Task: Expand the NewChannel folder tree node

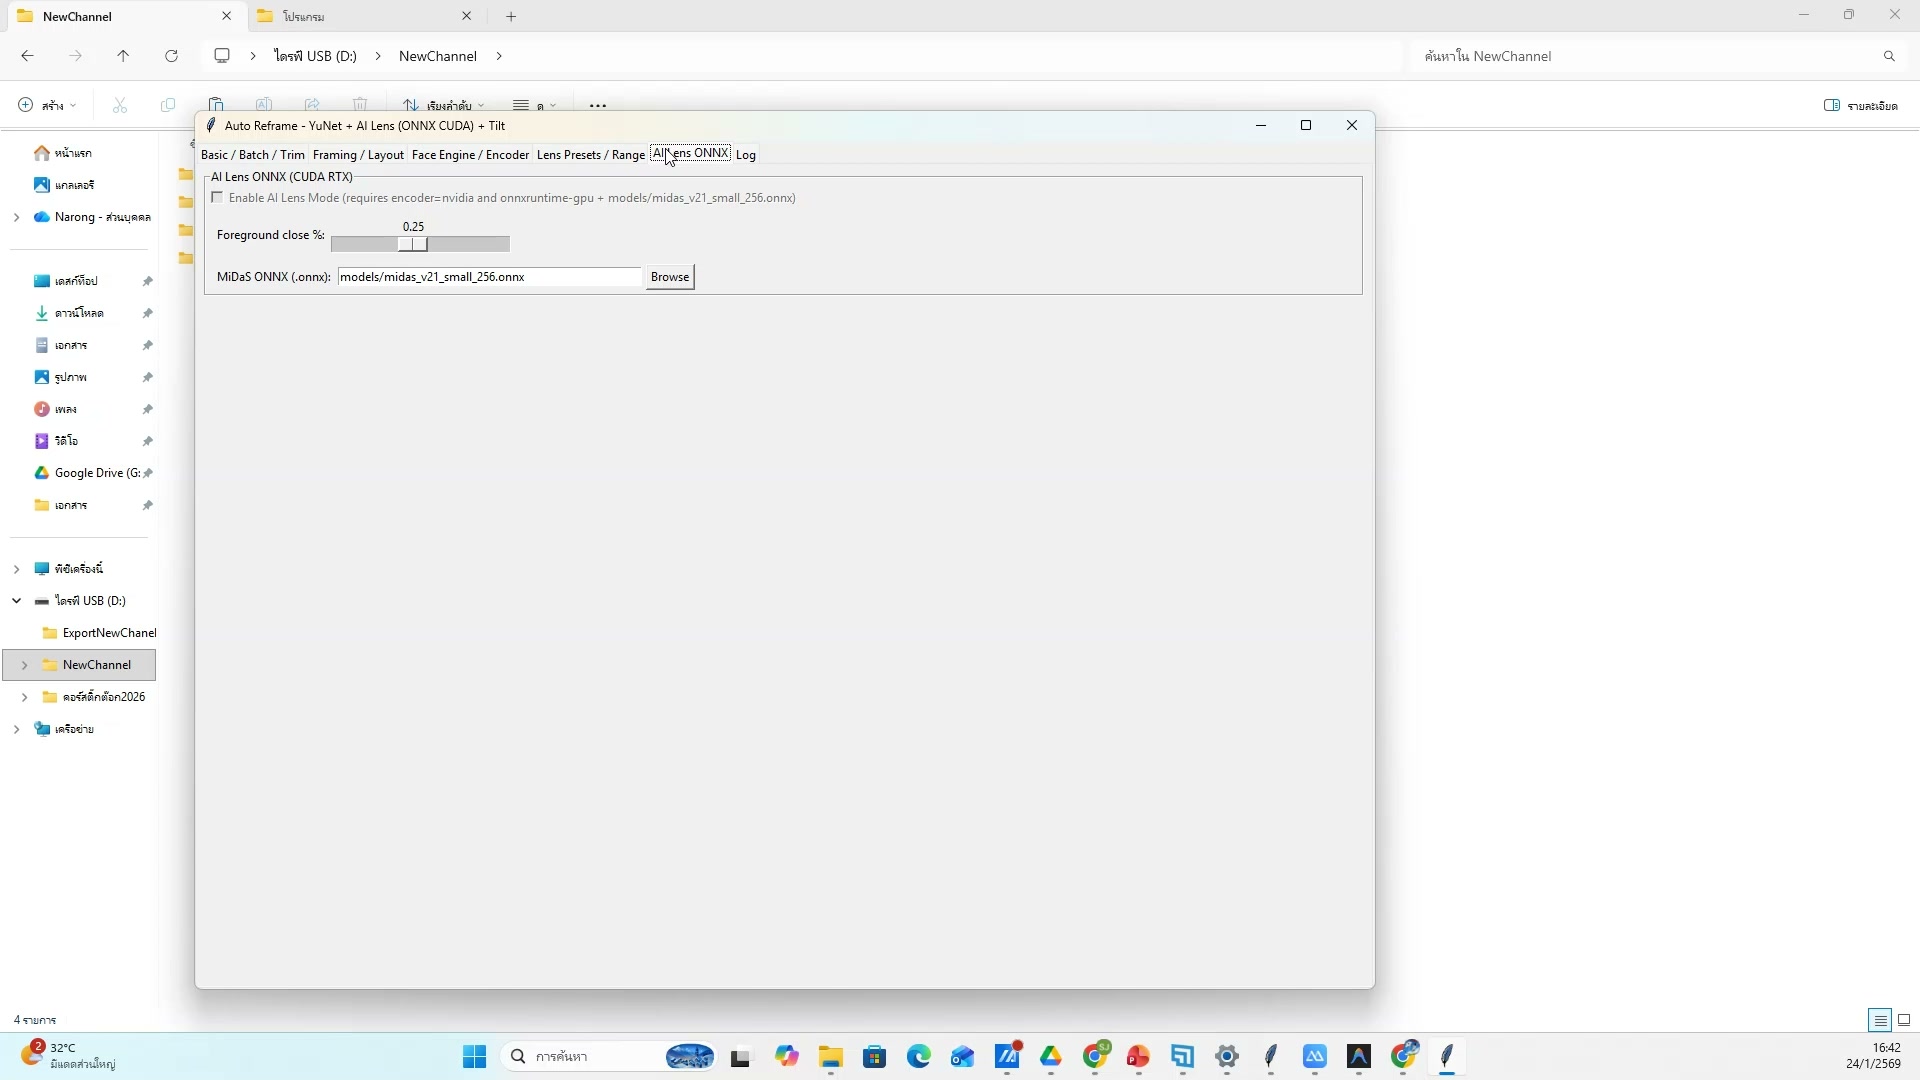Action: [x=24, y=665]
